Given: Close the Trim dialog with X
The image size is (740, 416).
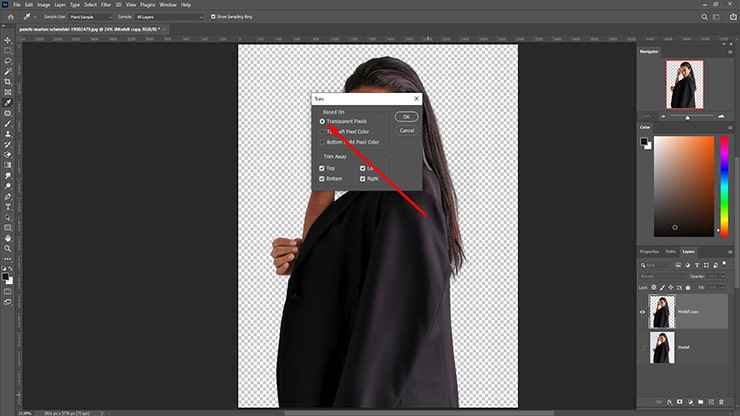Looking at the screenshot, I should tap(416, 99).
